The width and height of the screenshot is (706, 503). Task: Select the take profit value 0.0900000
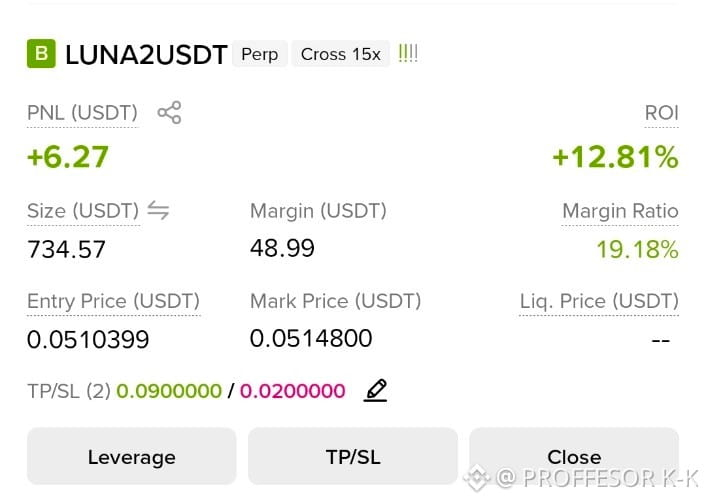[x=169, y=390]
